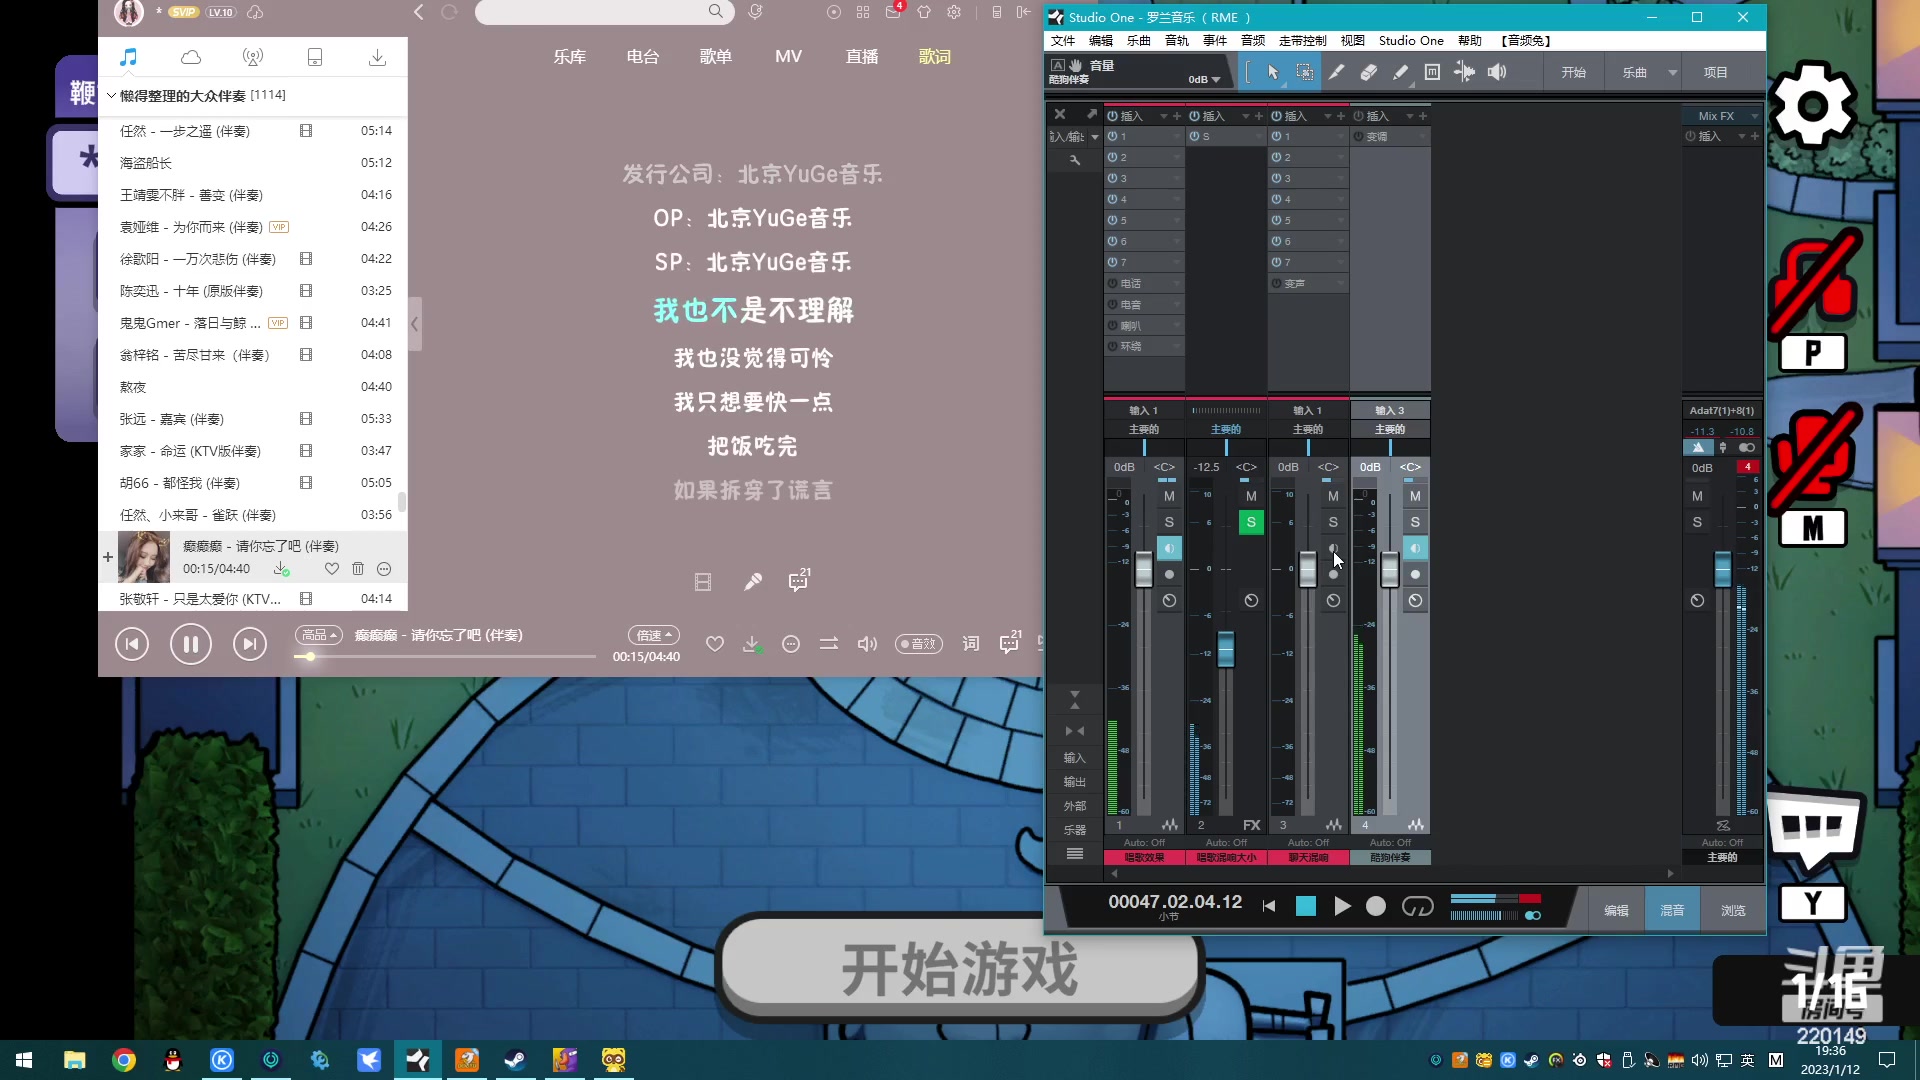The image size is (1920, 1080).
Task: Detach the mixer console with arrow icon
Action: pos(1092,114)
